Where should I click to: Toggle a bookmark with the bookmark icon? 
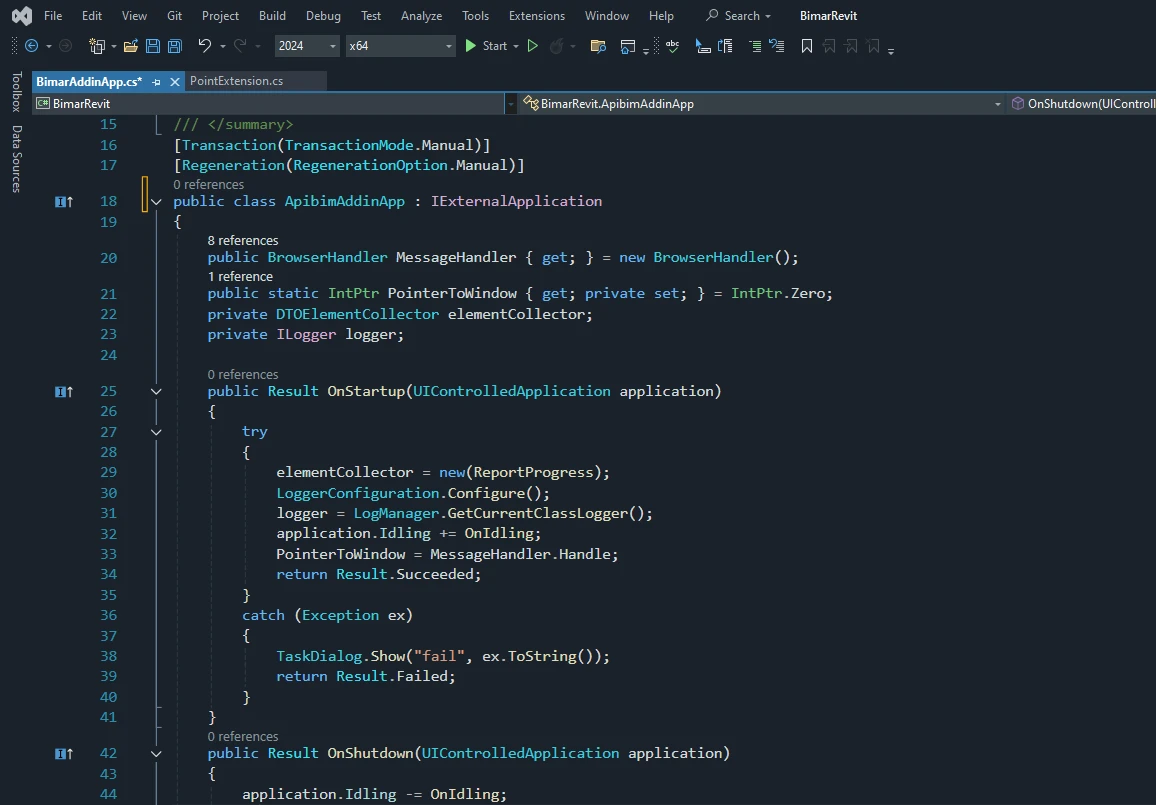click(806, 46)
